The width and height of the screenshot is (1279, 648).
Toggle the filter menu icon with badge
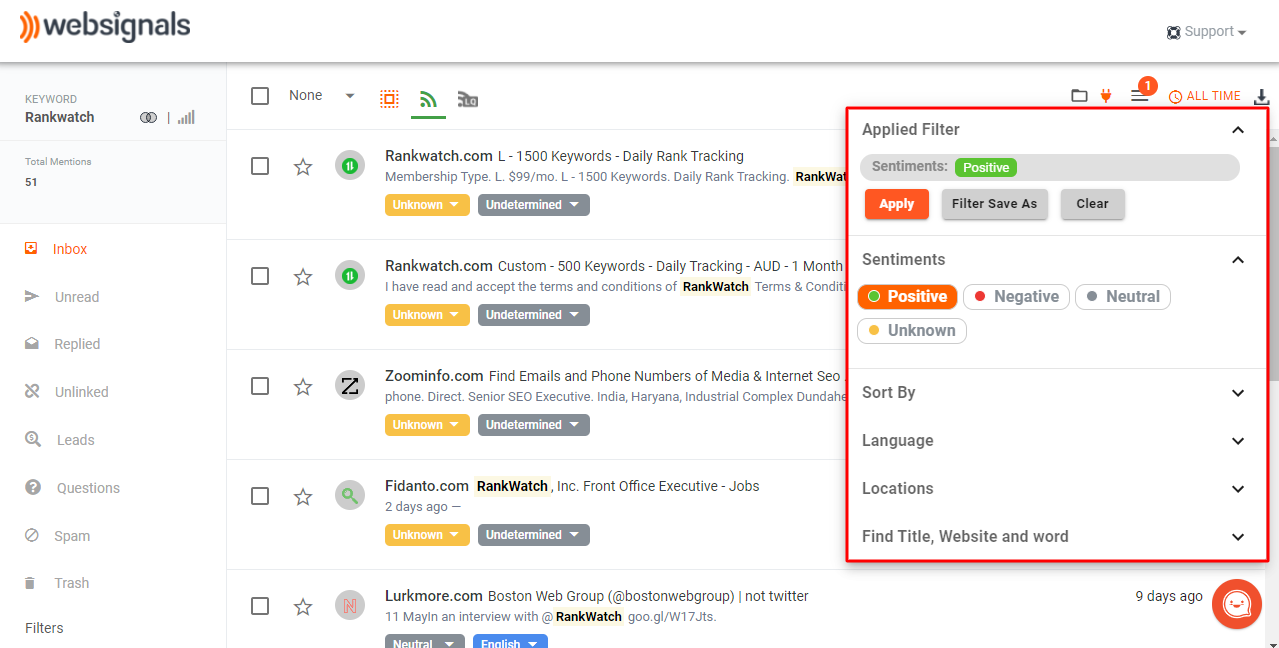1140,96
